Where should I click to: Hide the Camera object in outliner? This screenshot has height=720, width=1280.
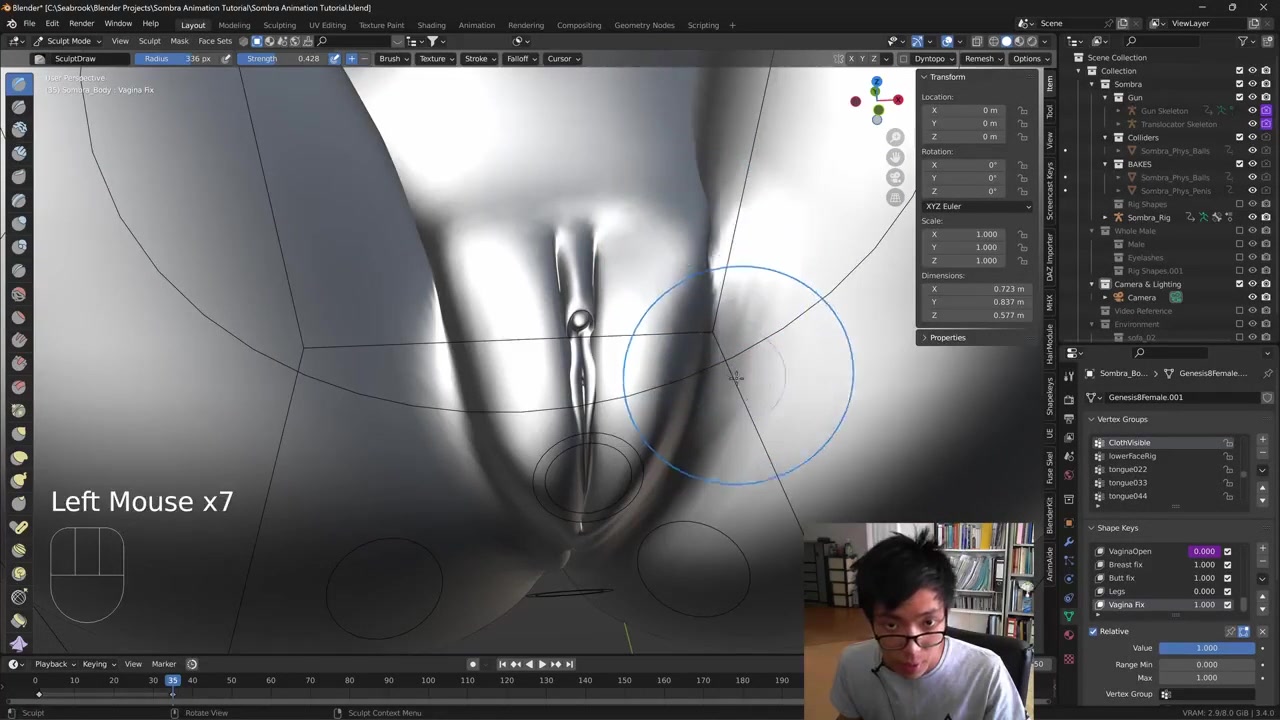click(x=1252, y=297)
